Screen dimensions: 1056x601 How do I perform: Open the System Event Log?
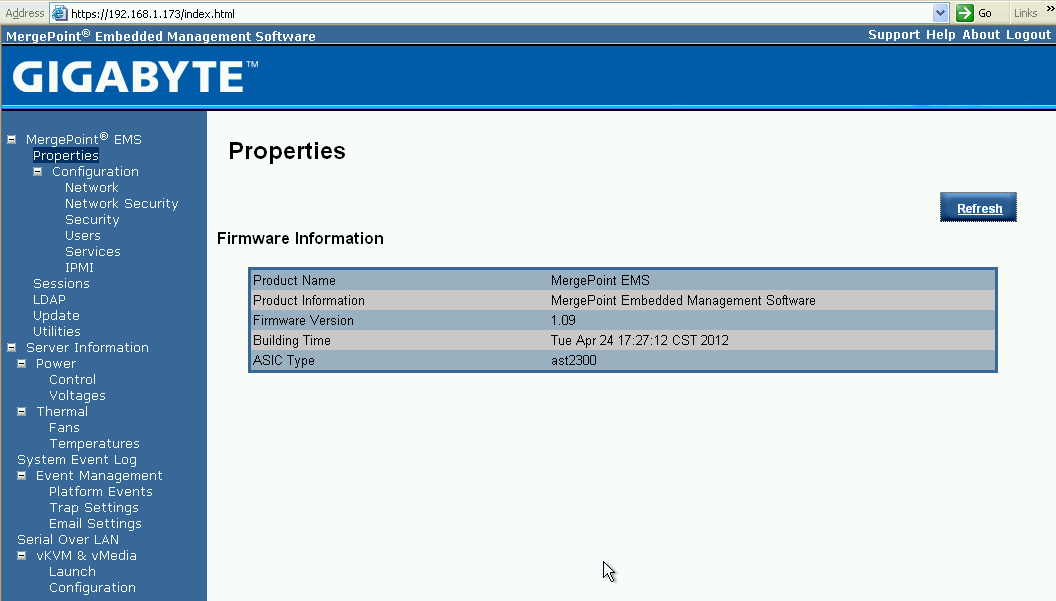[77, 460]
